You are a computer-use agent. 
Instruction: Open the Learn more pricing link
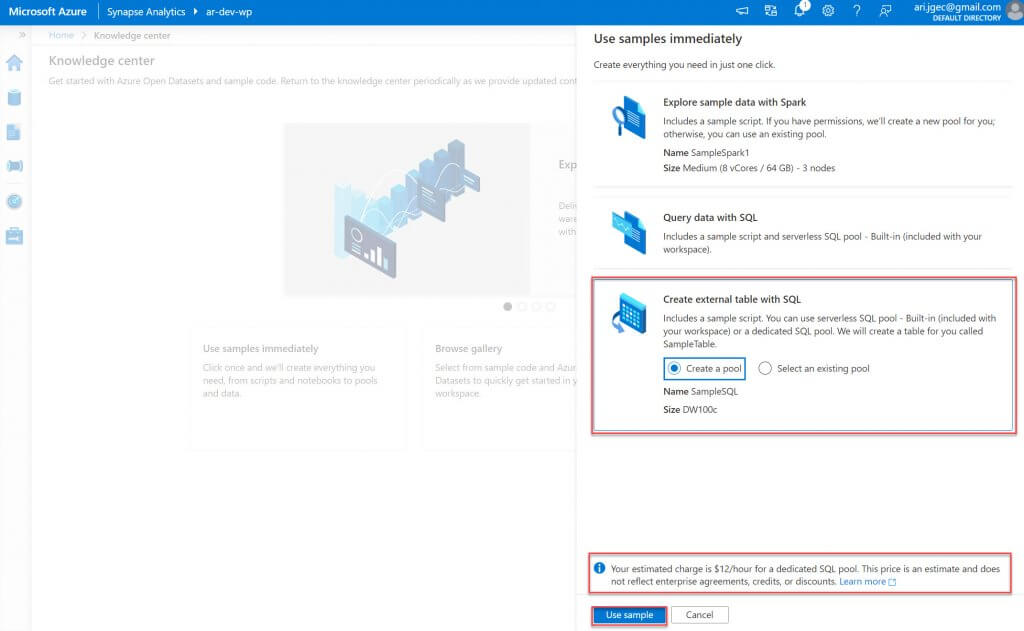tap(867, 581)
